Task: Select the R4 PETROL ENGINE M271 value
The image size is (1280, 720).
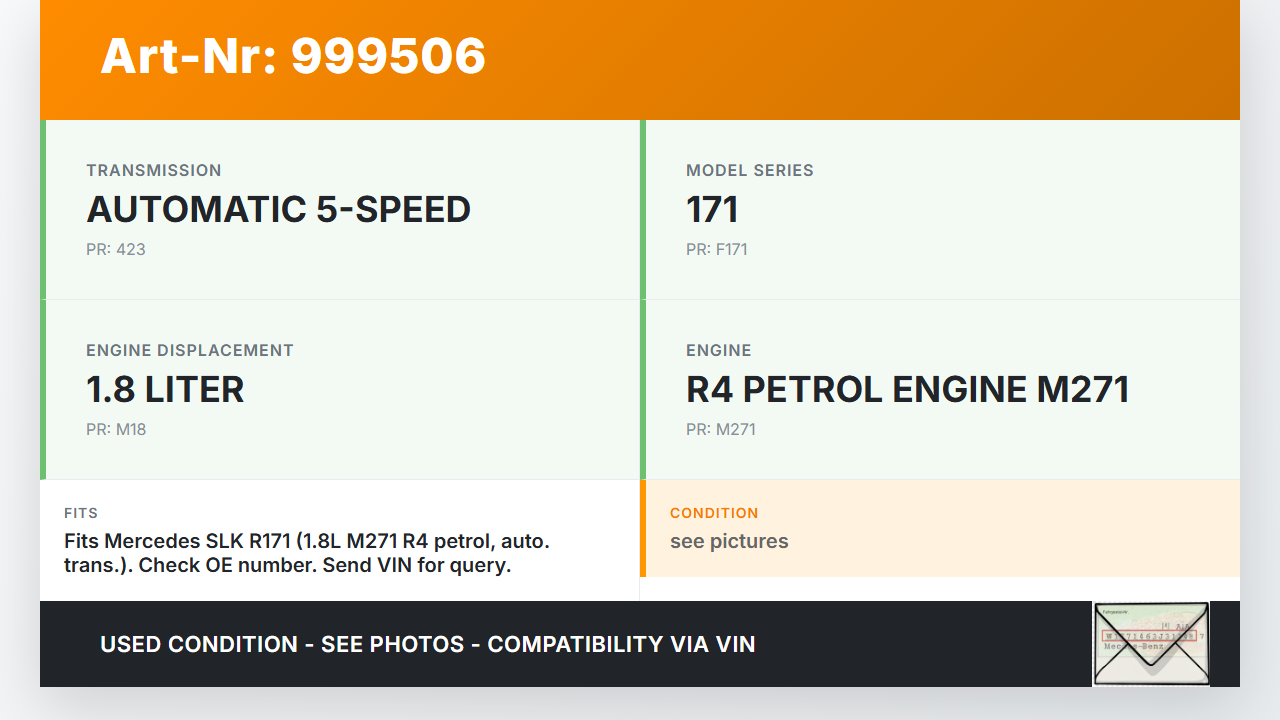Action: pyautogui.click(x=907, y=390)
